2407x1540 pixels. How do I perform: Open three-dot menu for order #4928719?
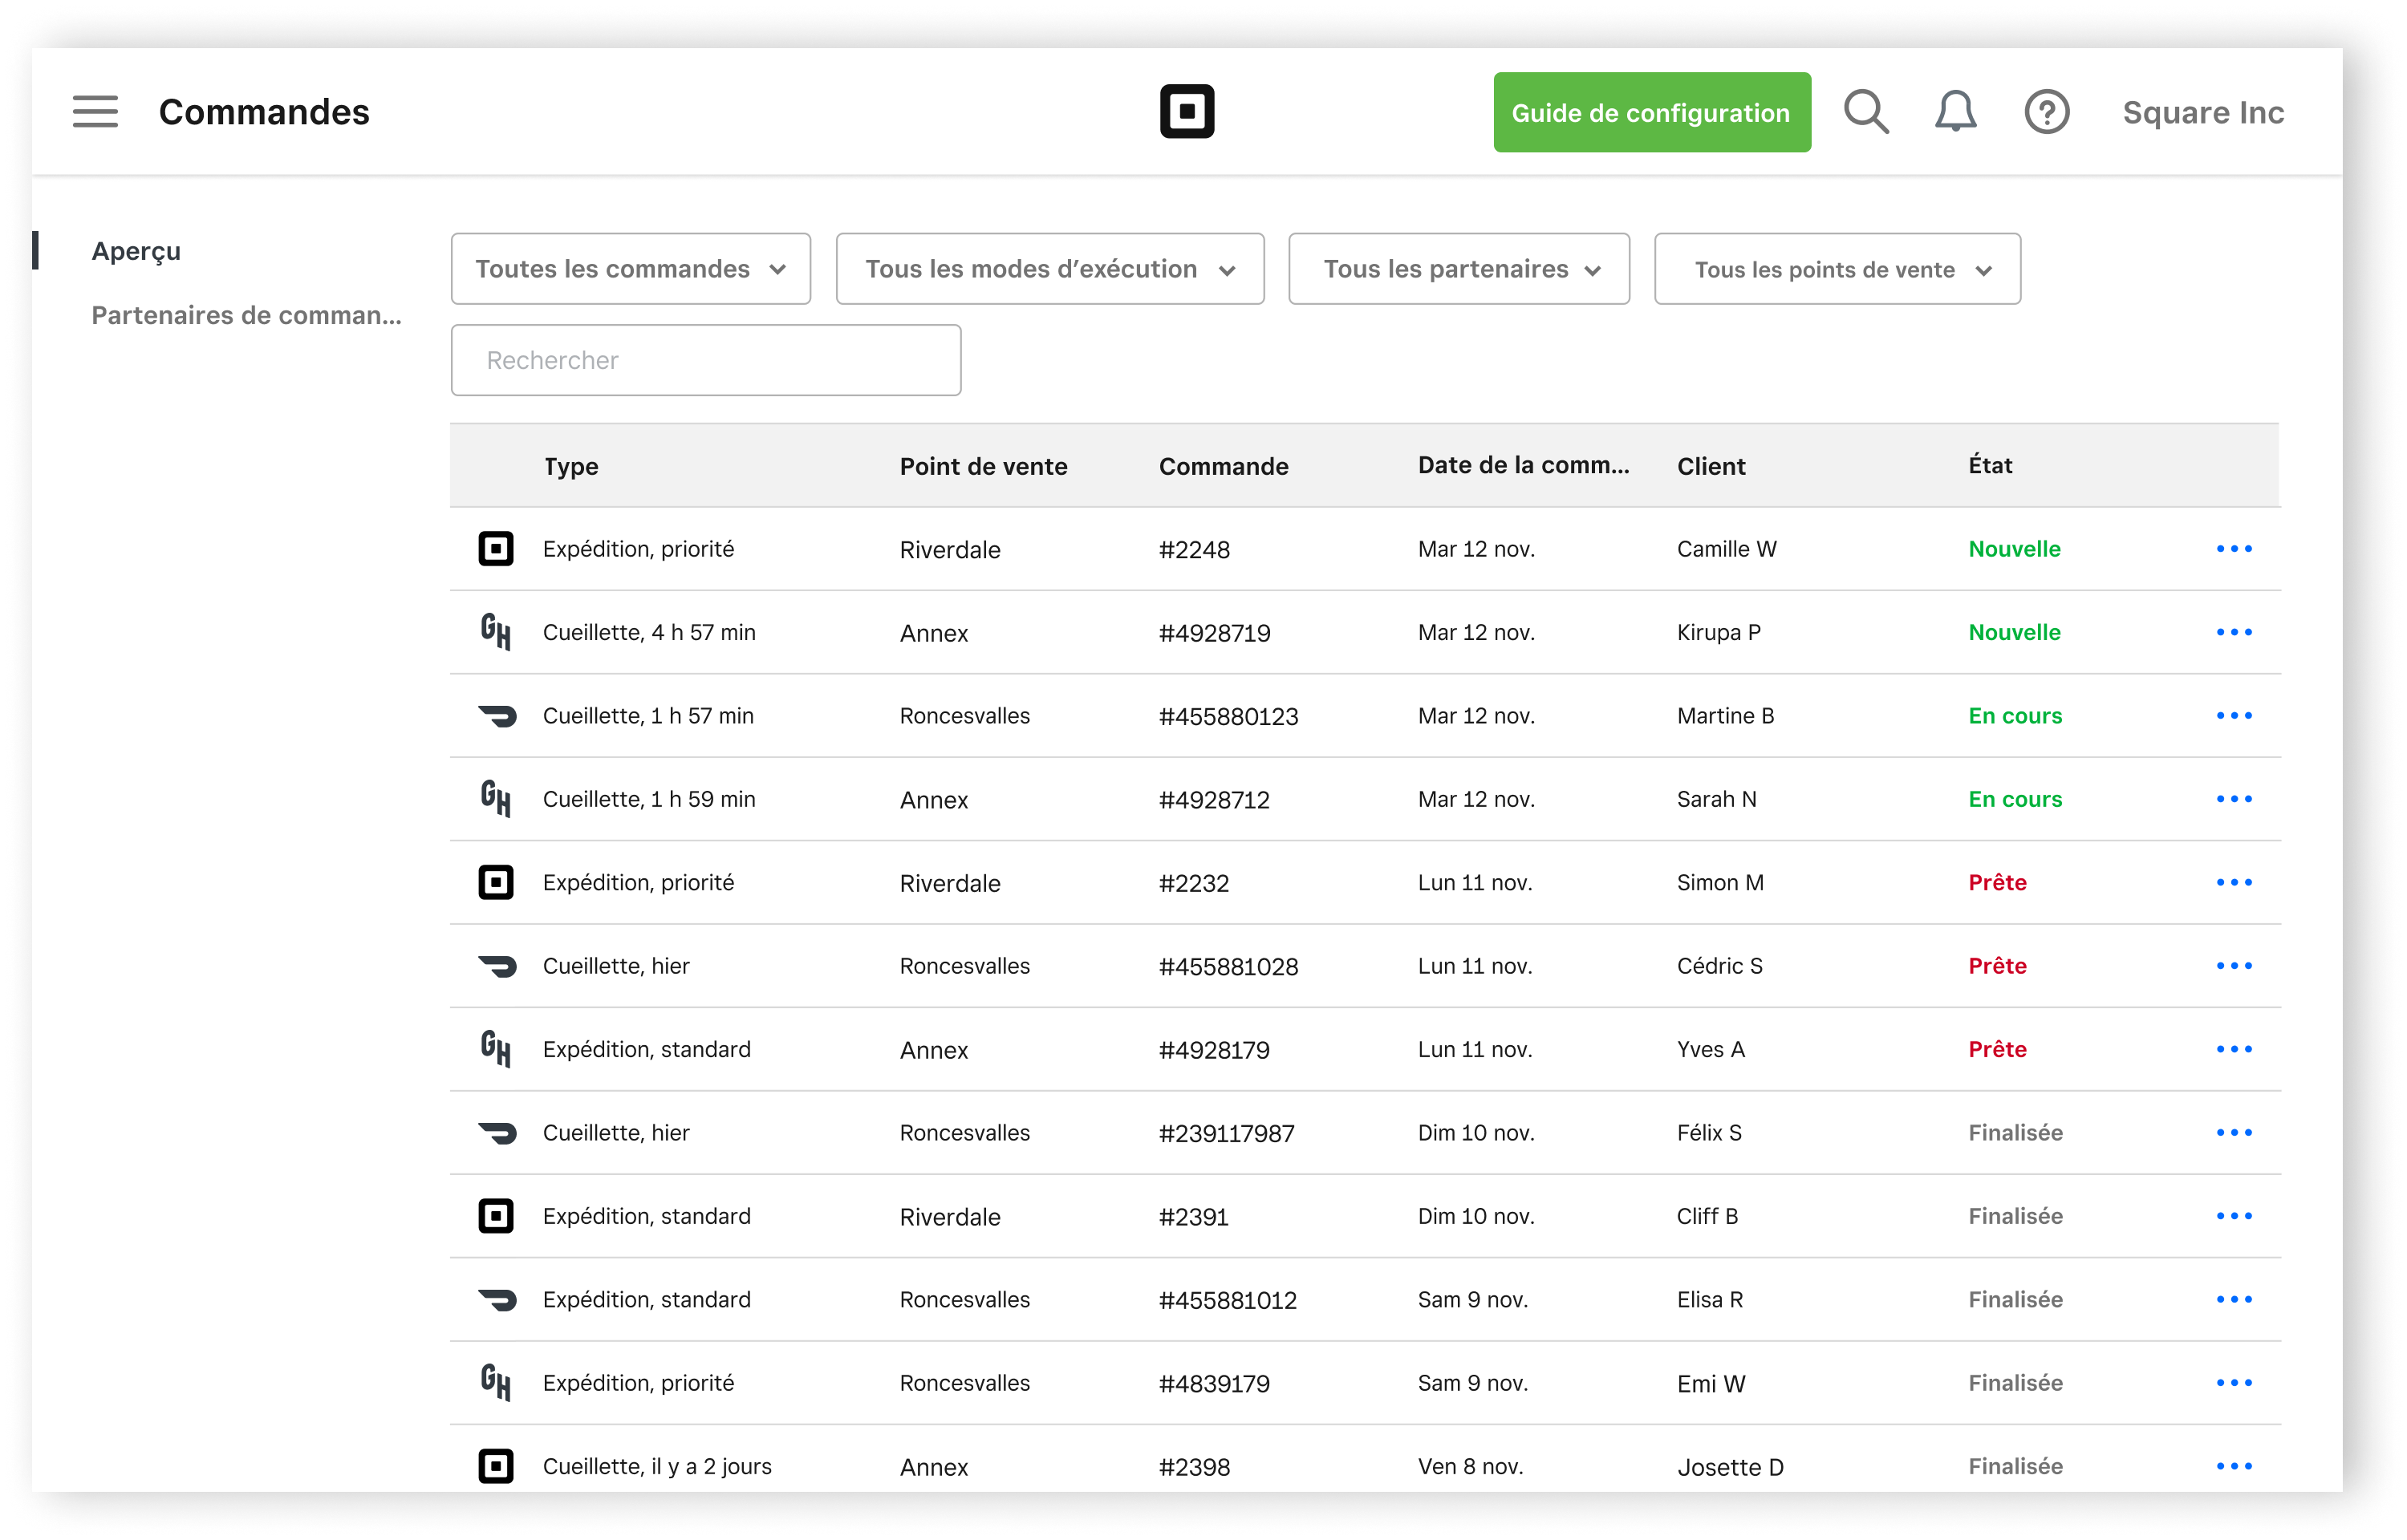tap(2233, 632)
